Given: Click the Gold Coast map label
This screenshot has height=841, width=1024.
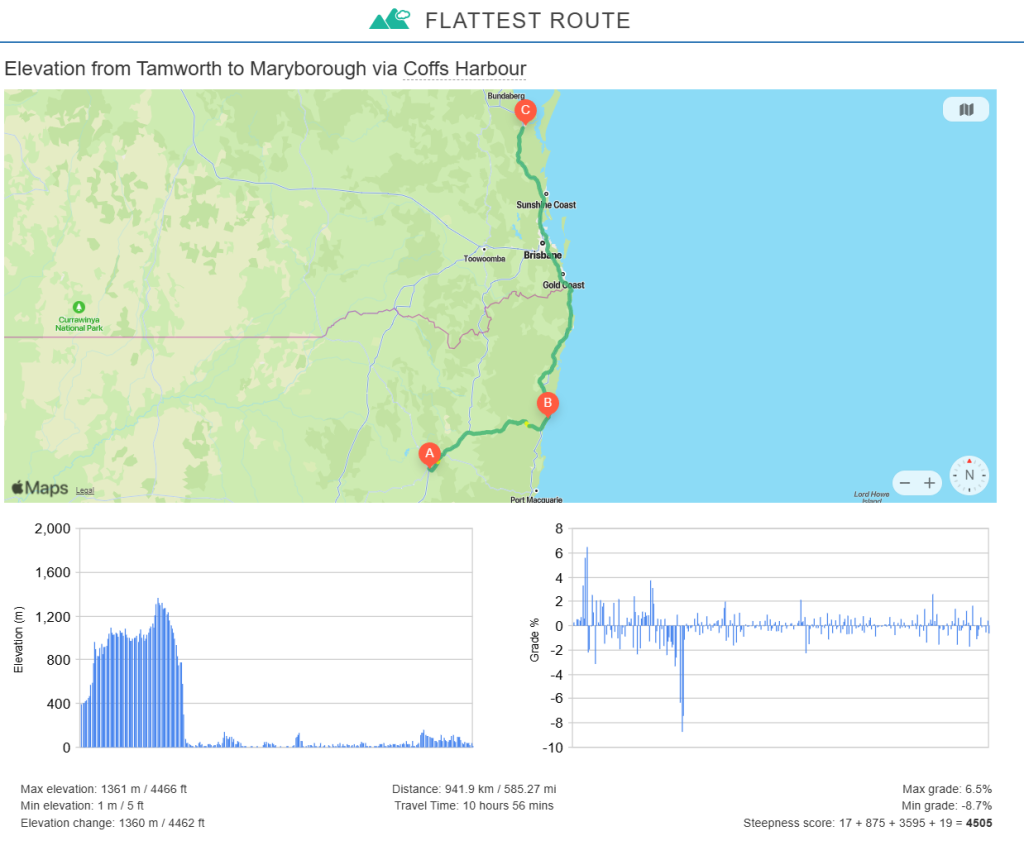Looking at the screenshot, I should coord(563,285).
